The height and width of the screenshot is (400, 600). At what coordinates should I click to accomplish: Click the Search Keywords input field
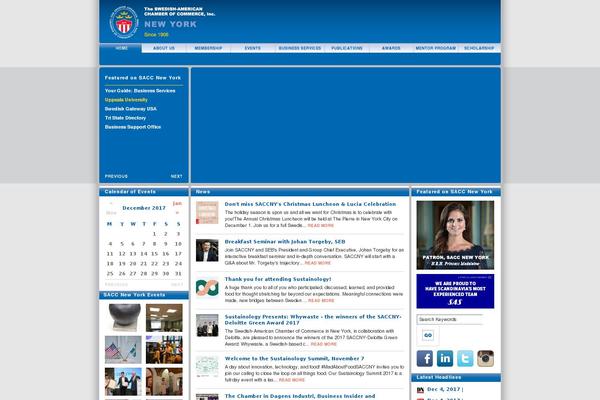(x=450, y=319)
